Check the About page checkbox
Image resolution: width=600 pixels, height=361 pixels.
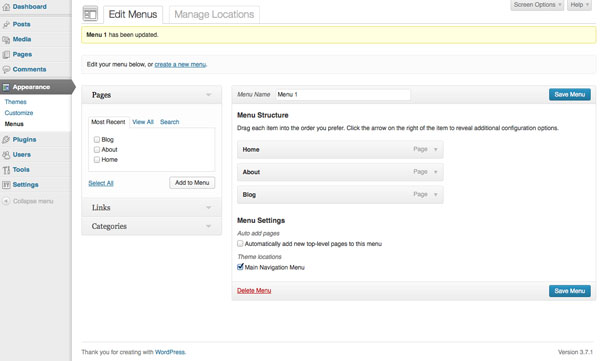(x=97, y=149)
